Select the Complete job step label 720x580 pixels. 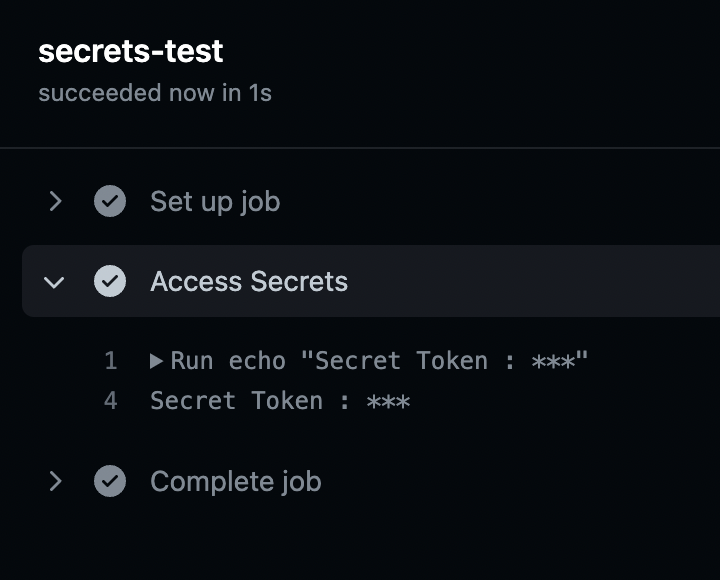[236, 482]
